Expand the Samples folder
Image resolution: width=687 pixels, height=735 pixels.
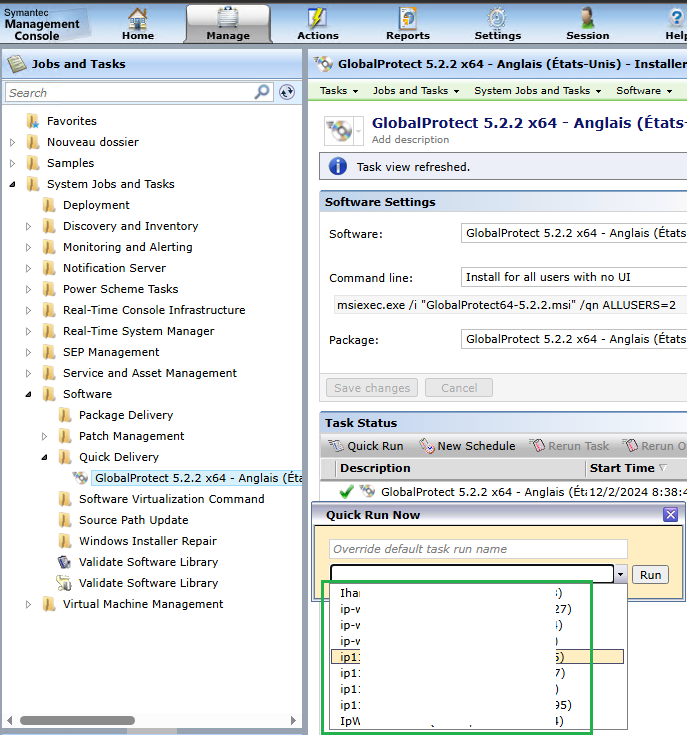click(x=13, y=163)
